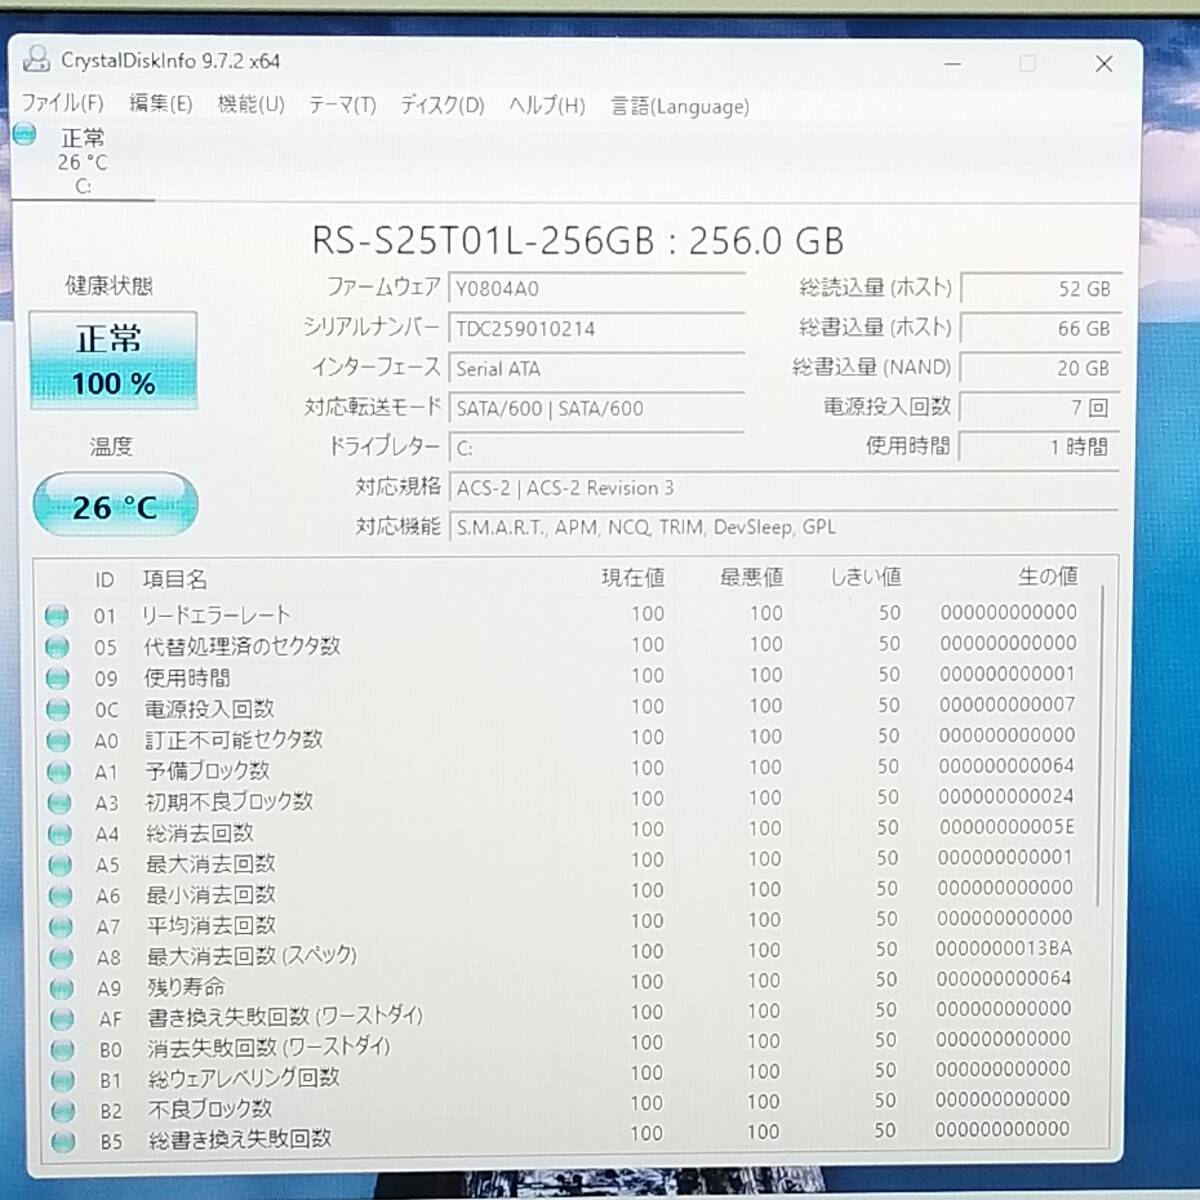Click status orb for B5 総書き換え失敗回数 row

point(63,1141)
